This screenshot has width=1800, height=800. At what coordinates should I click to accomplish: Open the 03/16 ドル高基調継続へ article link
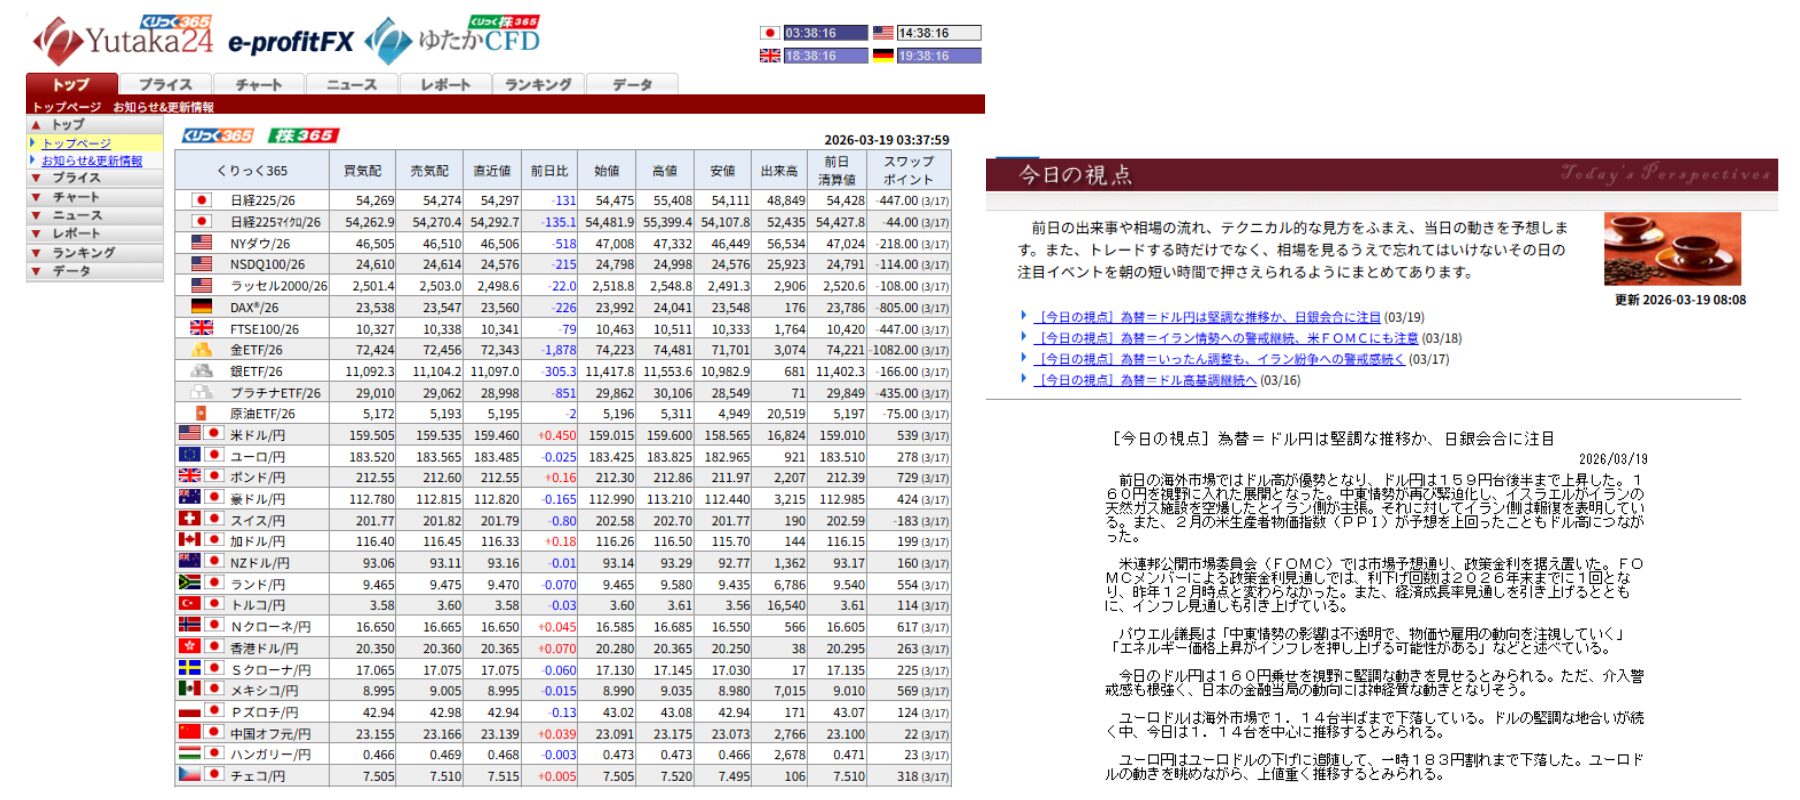point(1144,381)
